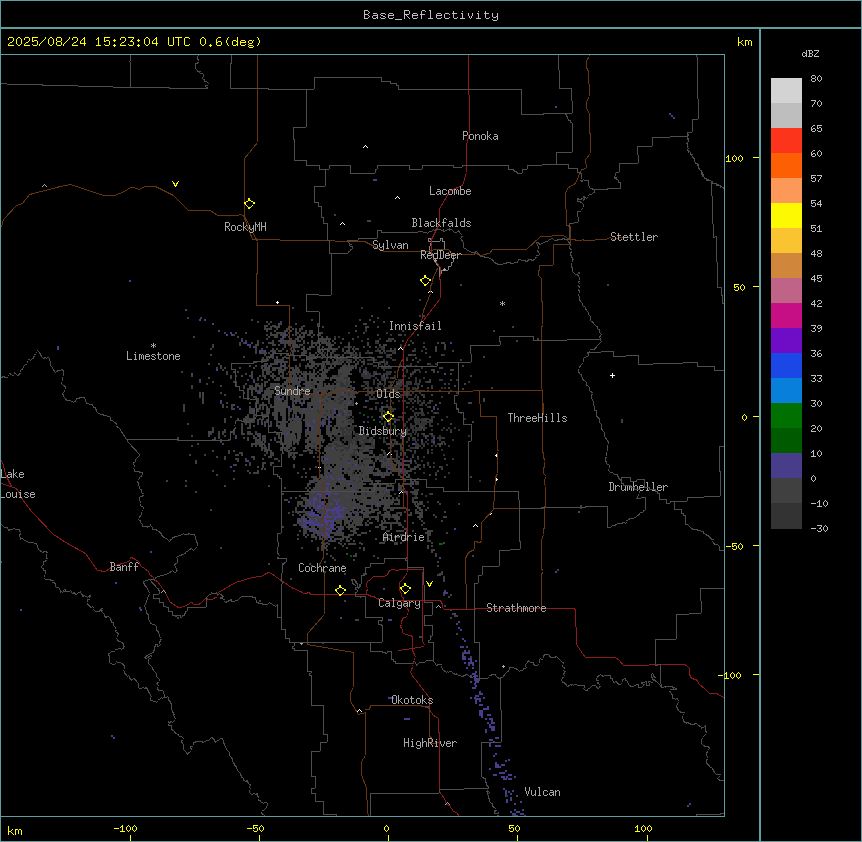The height and width of the screenshot is (842, 862).
Task: Click the yellow diamond marker above Calgary label
Action: [406, 589]
